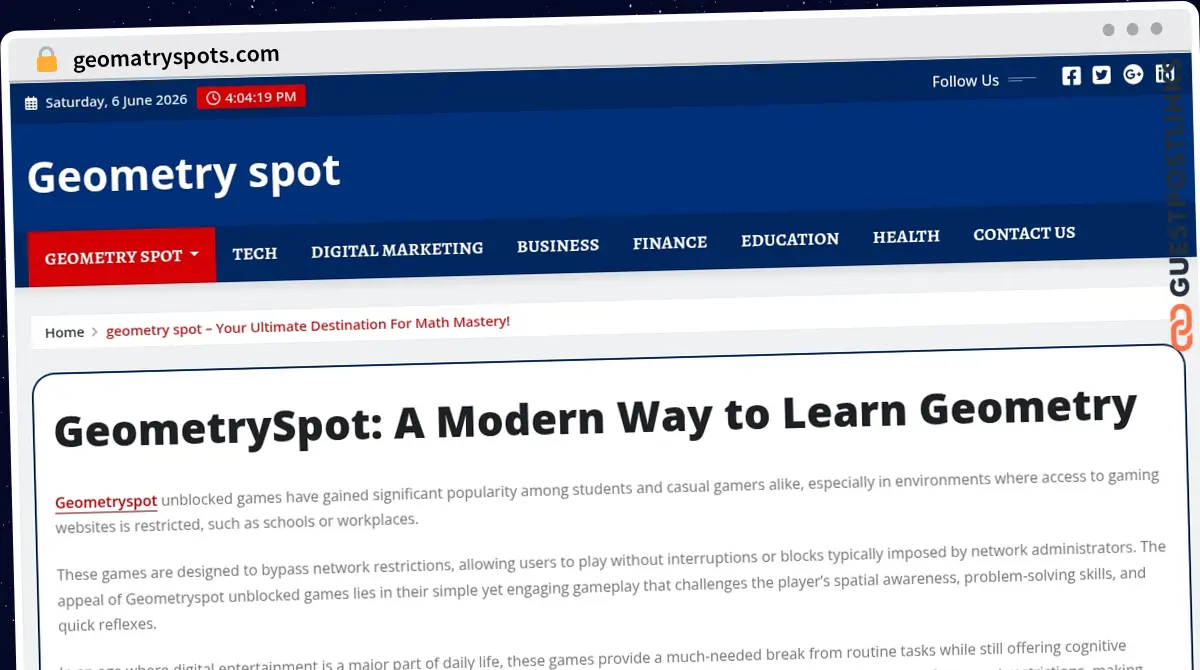Open the Twitter follow icon
1200x670 pixels.
(x=1101, y=75)
